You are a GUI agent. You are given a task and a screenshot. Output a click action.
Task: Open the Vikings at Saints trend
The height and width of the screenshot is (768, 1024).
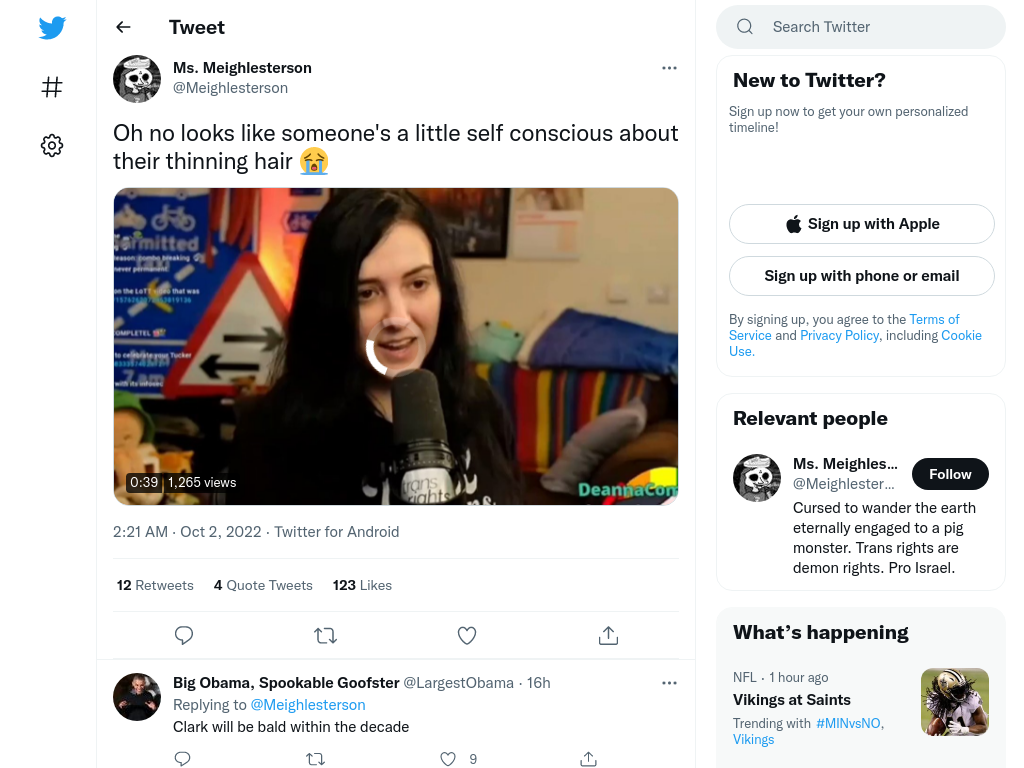coord(792,700)
